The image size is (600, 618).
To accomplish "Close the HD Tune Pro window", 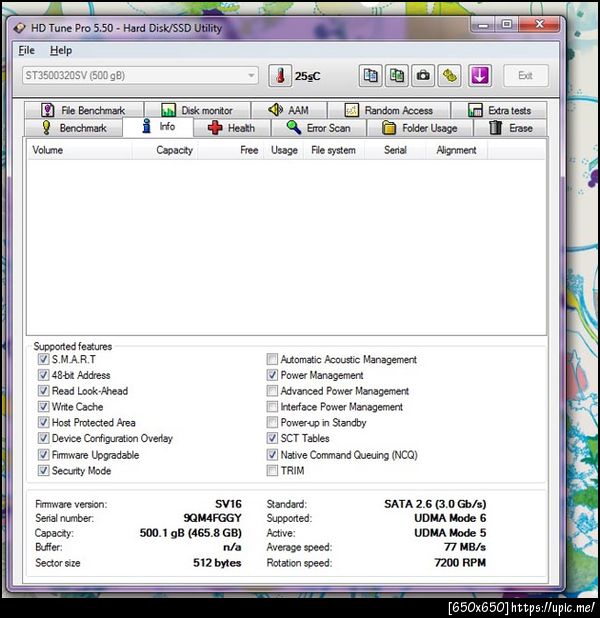I will click(539, 24).
